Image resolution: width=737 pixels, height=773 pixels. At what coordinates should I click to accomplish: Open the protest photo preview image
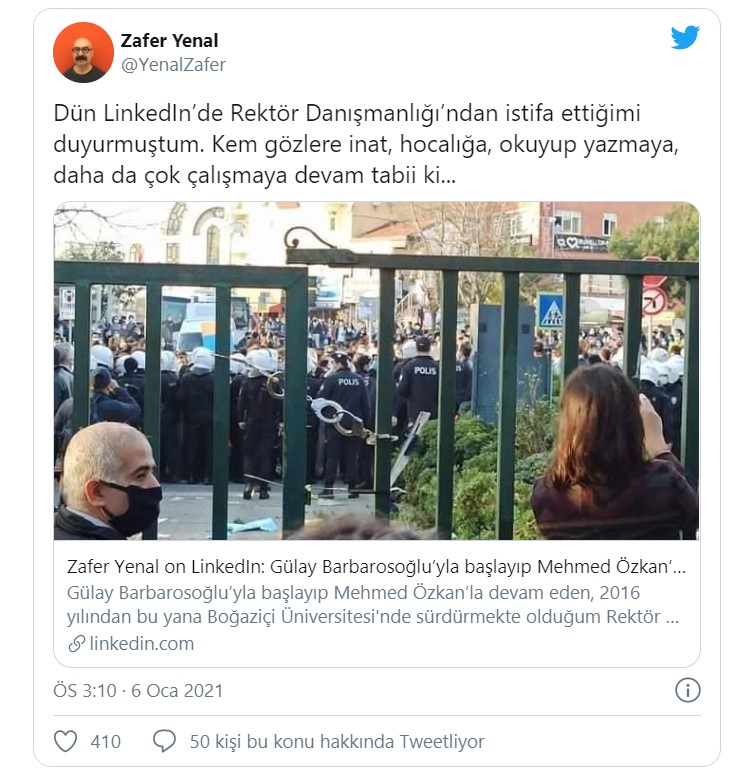pyautogui.click(x=376, y=370)
